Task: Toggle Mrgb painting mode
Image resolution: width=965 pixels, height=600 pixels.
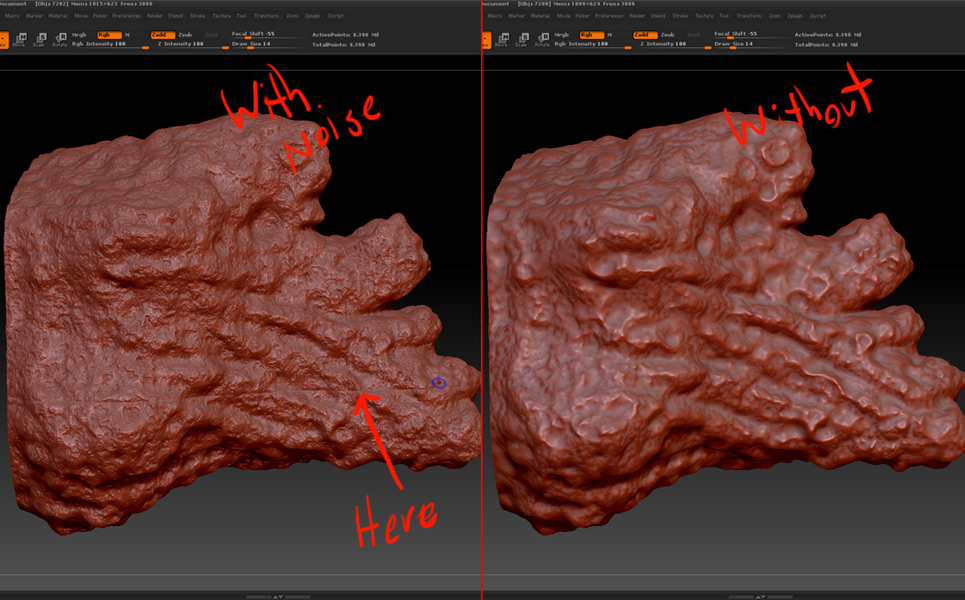Action: pyautogui.click(x=79, y=36)
